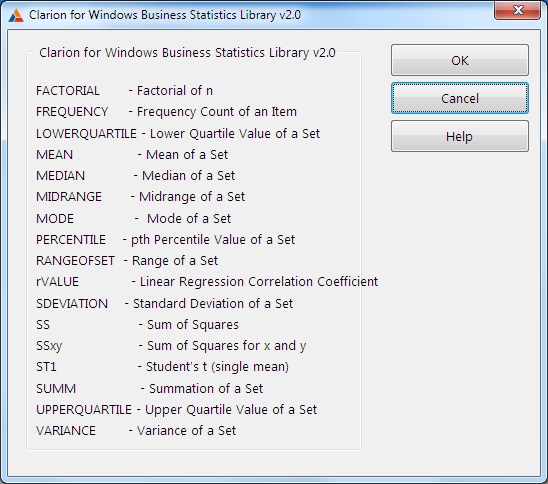548x484 pixels.
Task: Click the UPPERQUARTILE entry
Action: click(176, 410)
